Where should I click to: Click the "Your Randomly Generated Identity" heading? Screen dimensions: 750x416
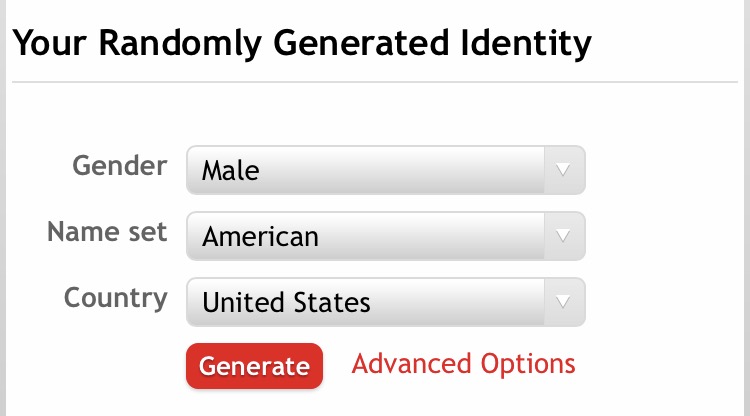(x=302, y=44)
